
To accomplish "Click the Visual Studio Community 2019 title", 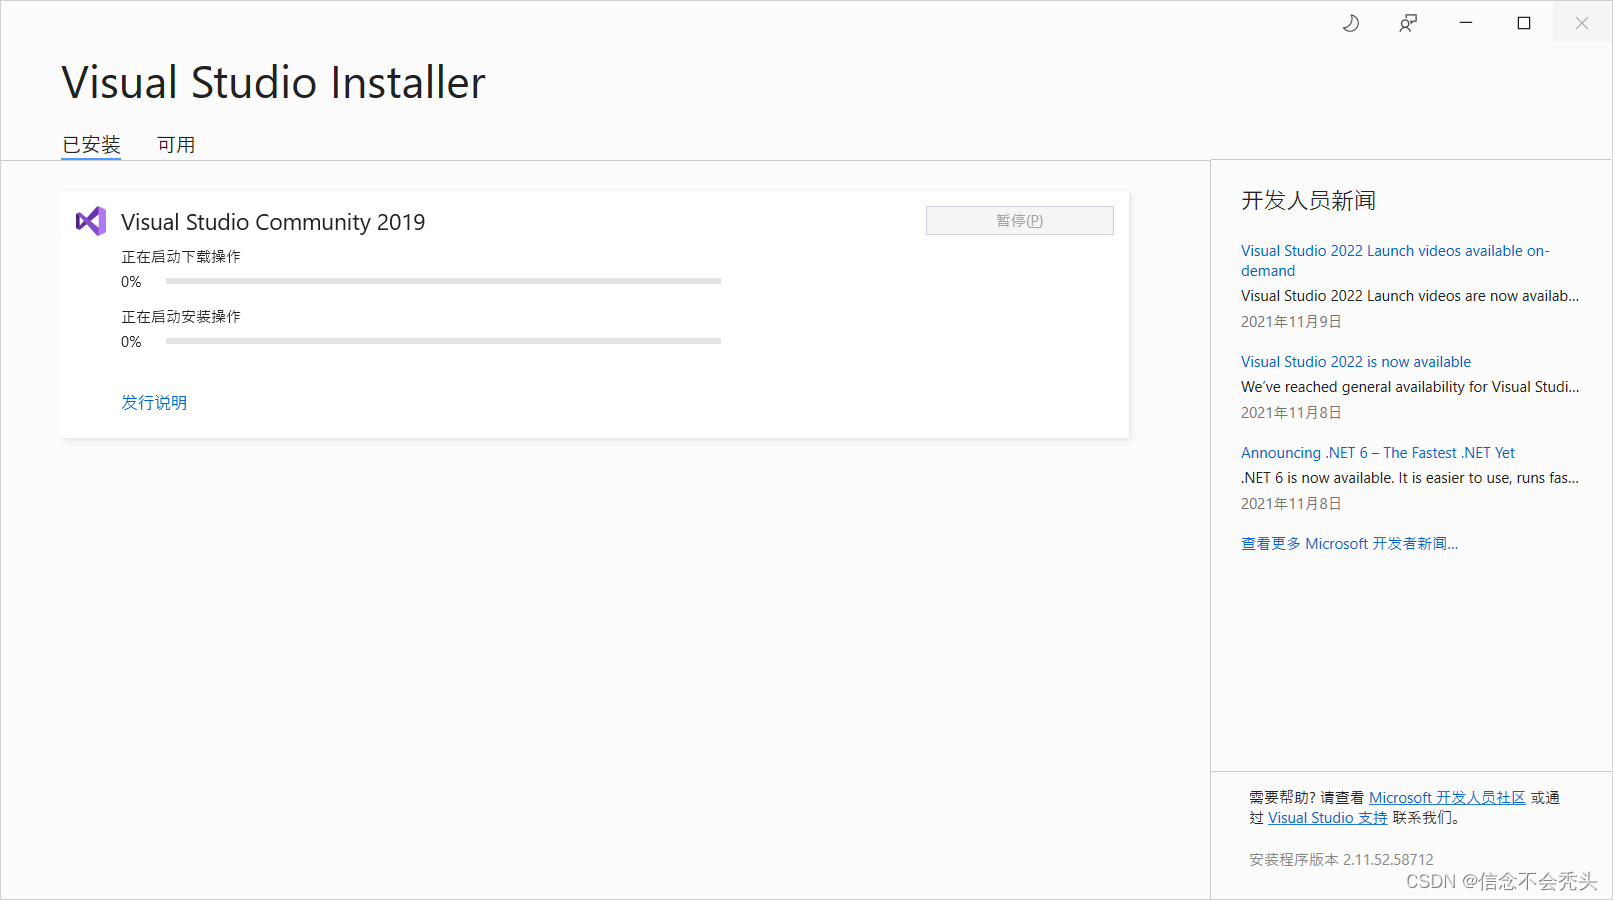I will [273, 222].
